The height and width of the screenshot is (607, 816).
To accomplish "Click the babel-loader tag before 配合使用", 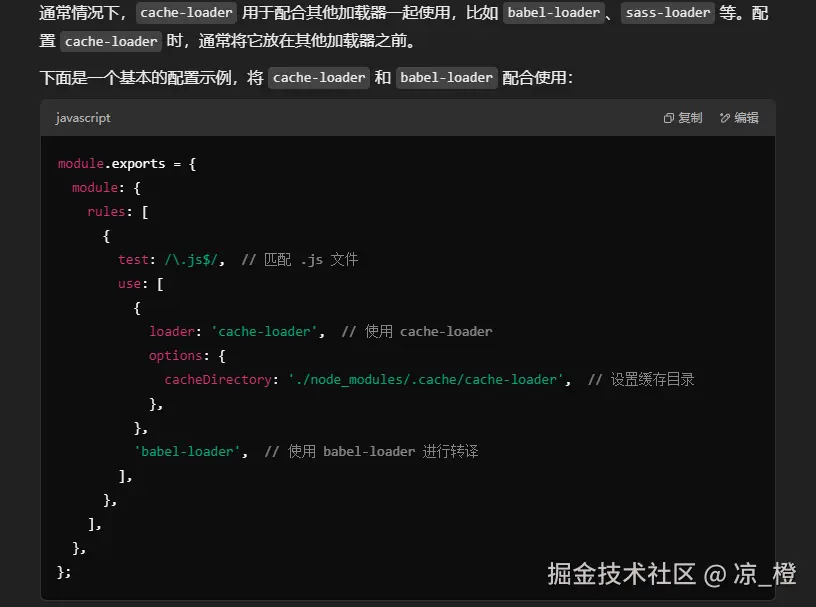I will coord(447,78).
